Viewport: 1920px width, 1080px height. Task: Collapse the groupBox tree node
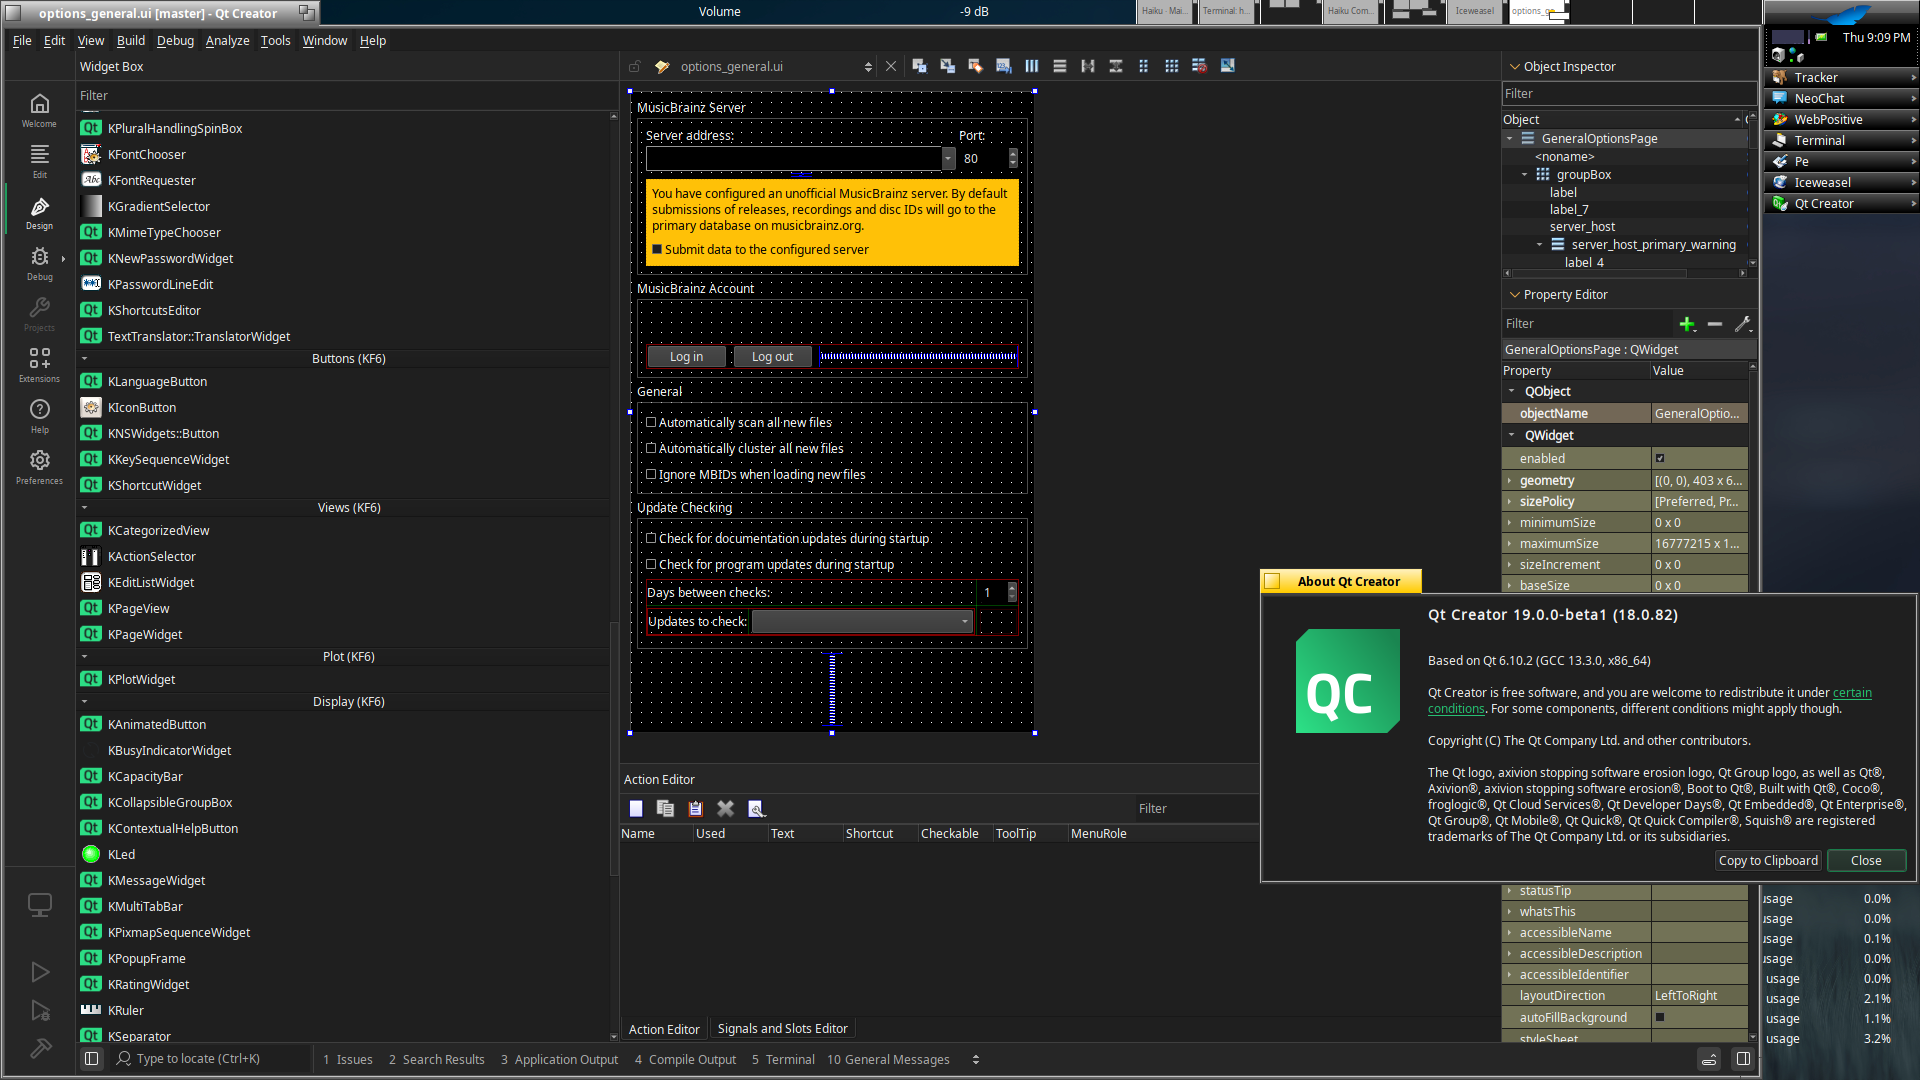click(1524, 175)
